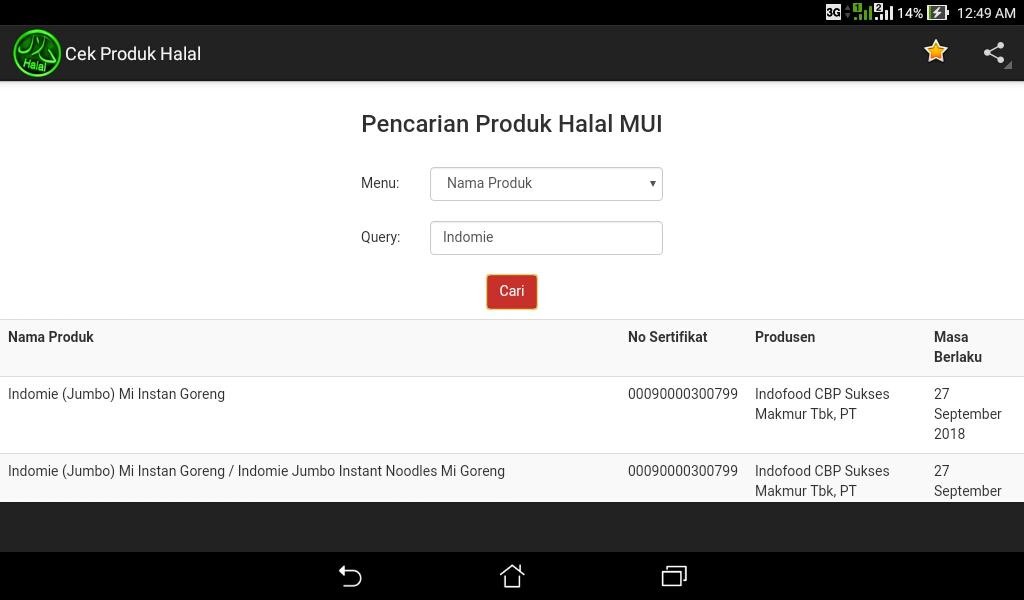Tap the 14% battery percentage

[910, 13]
